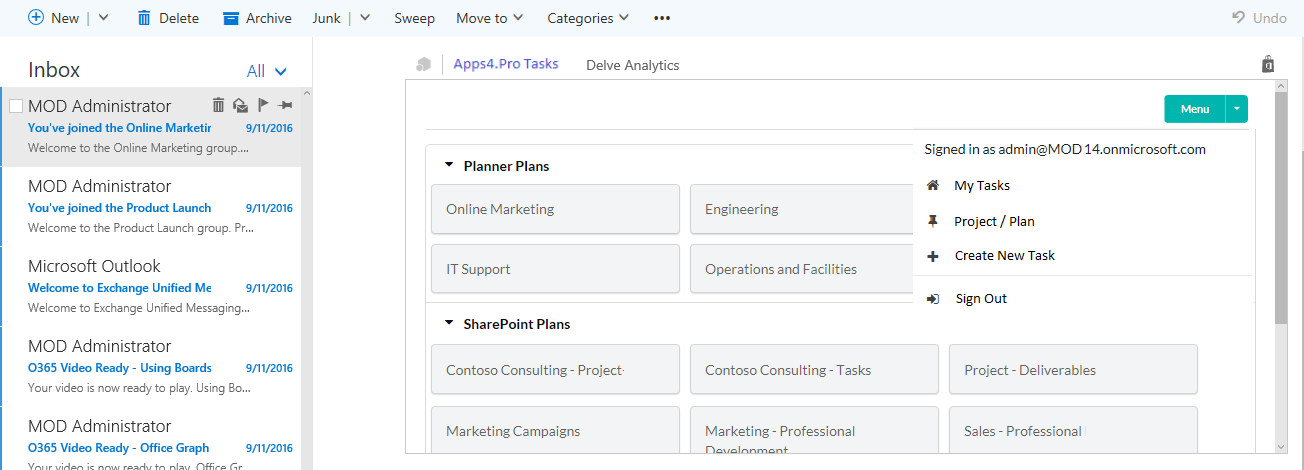1304x470 pixels.
Task: Click the Archive box icon
Action: [231, 18]
